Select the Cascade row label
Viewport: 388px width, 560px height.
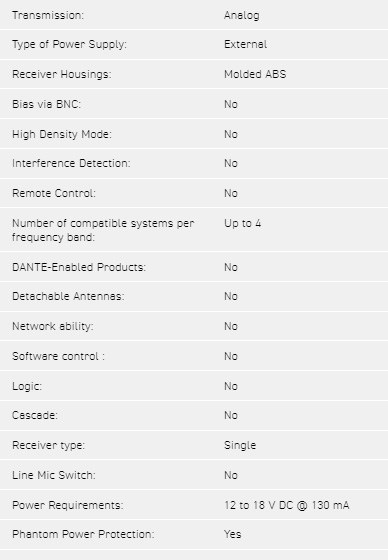pos(35,415)
